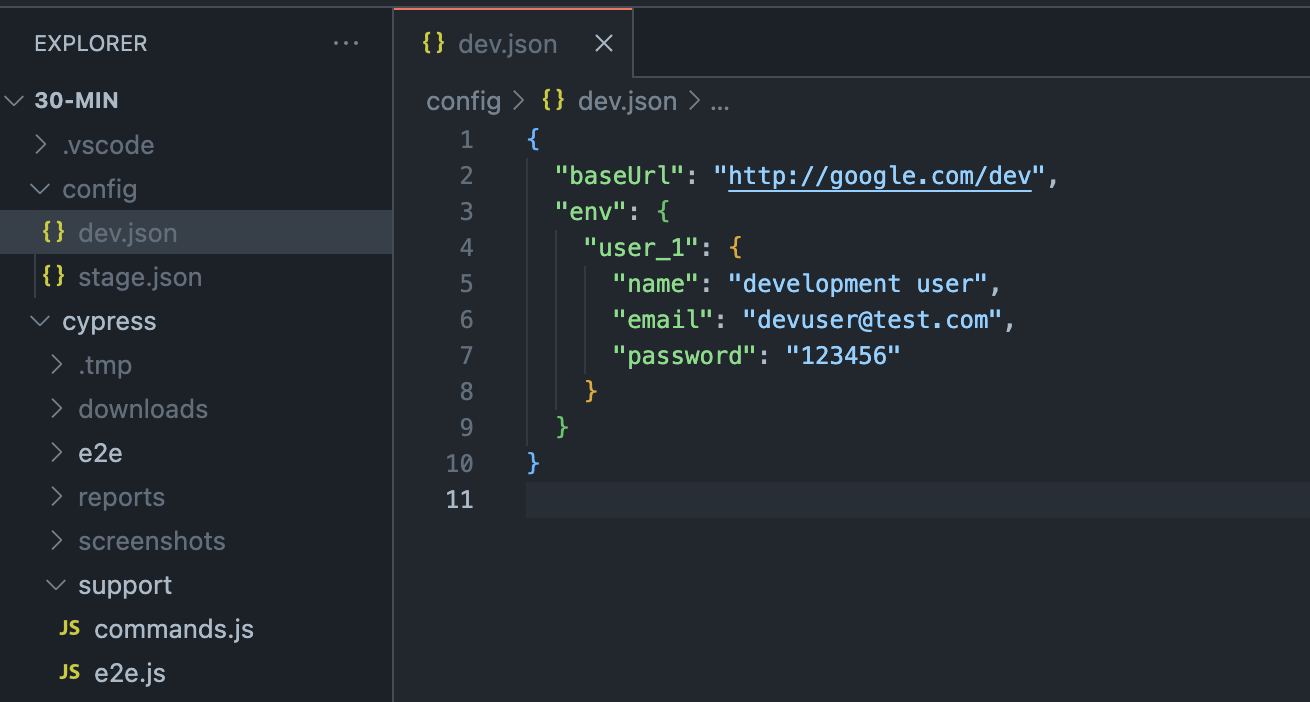1310x702 pixels.
Task: Collapse the 30-MIN workspace root
Action: point(14,100)
